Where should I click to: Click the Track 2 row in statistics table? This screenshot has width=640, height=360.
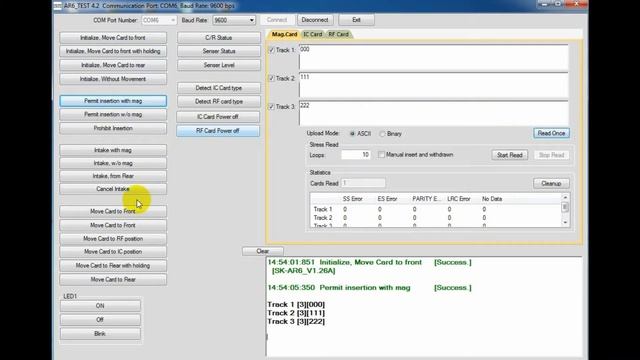[436, 218]
